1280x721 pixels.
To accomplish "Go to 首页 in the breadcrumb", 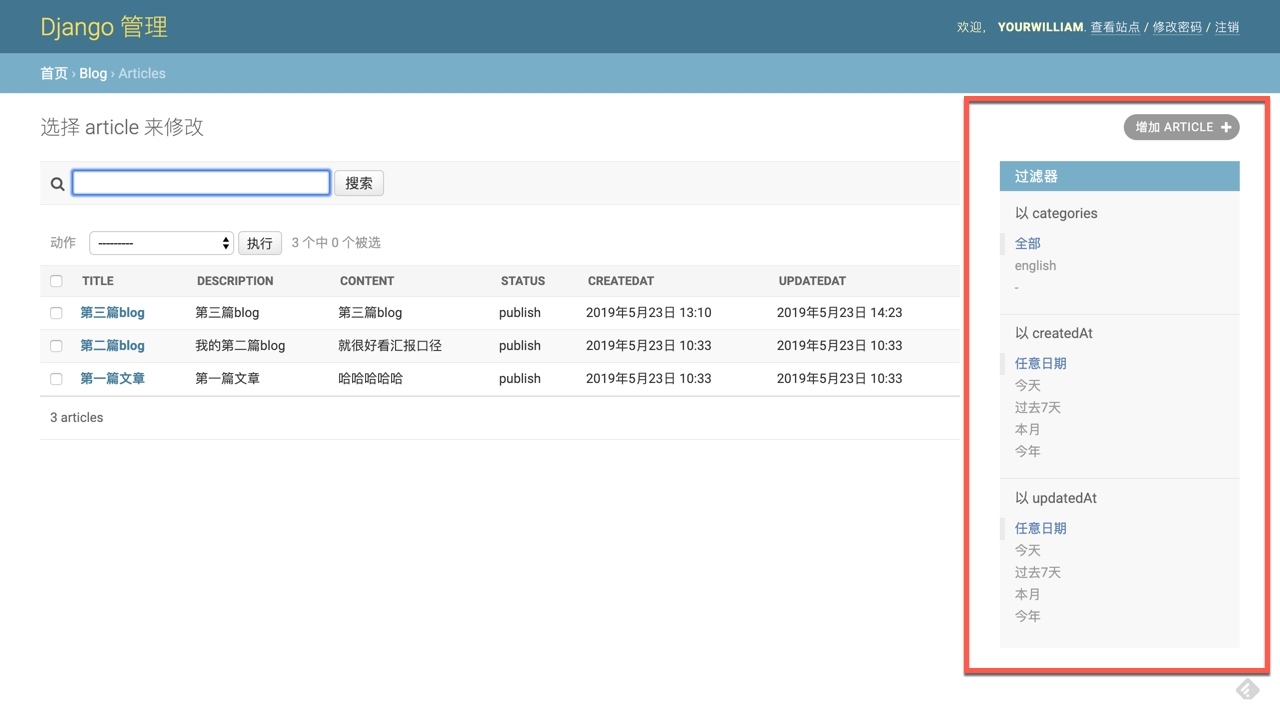I will [x=54, y=73].
